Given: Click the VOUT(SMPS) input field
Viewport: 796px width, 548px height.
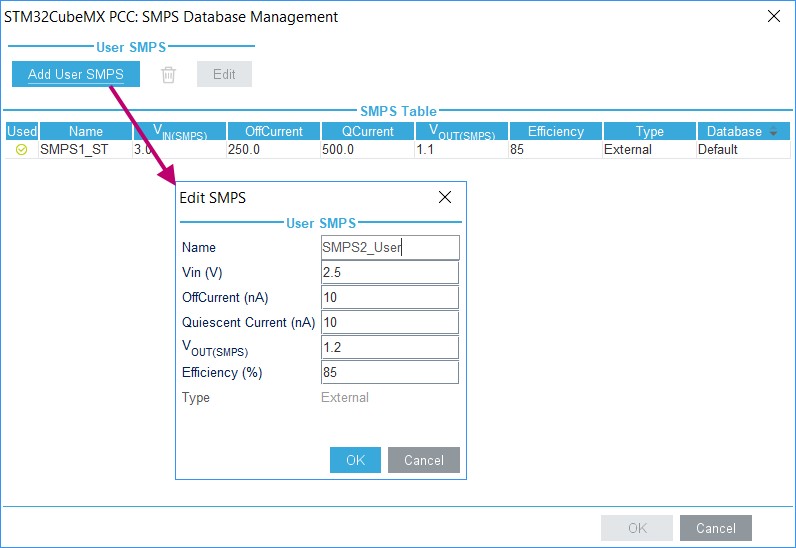Looking at the screenshot, I should click(390, 347).
